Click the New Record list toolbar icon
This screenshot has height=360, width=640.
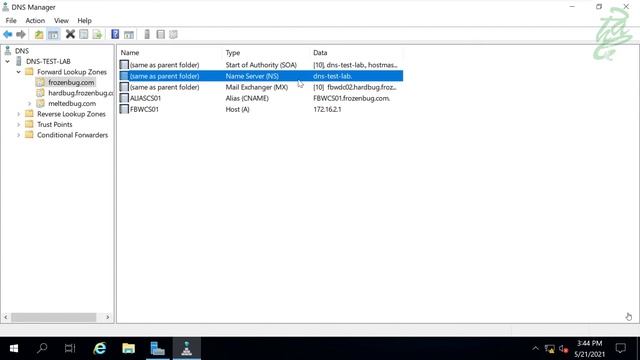pos(160,34)
